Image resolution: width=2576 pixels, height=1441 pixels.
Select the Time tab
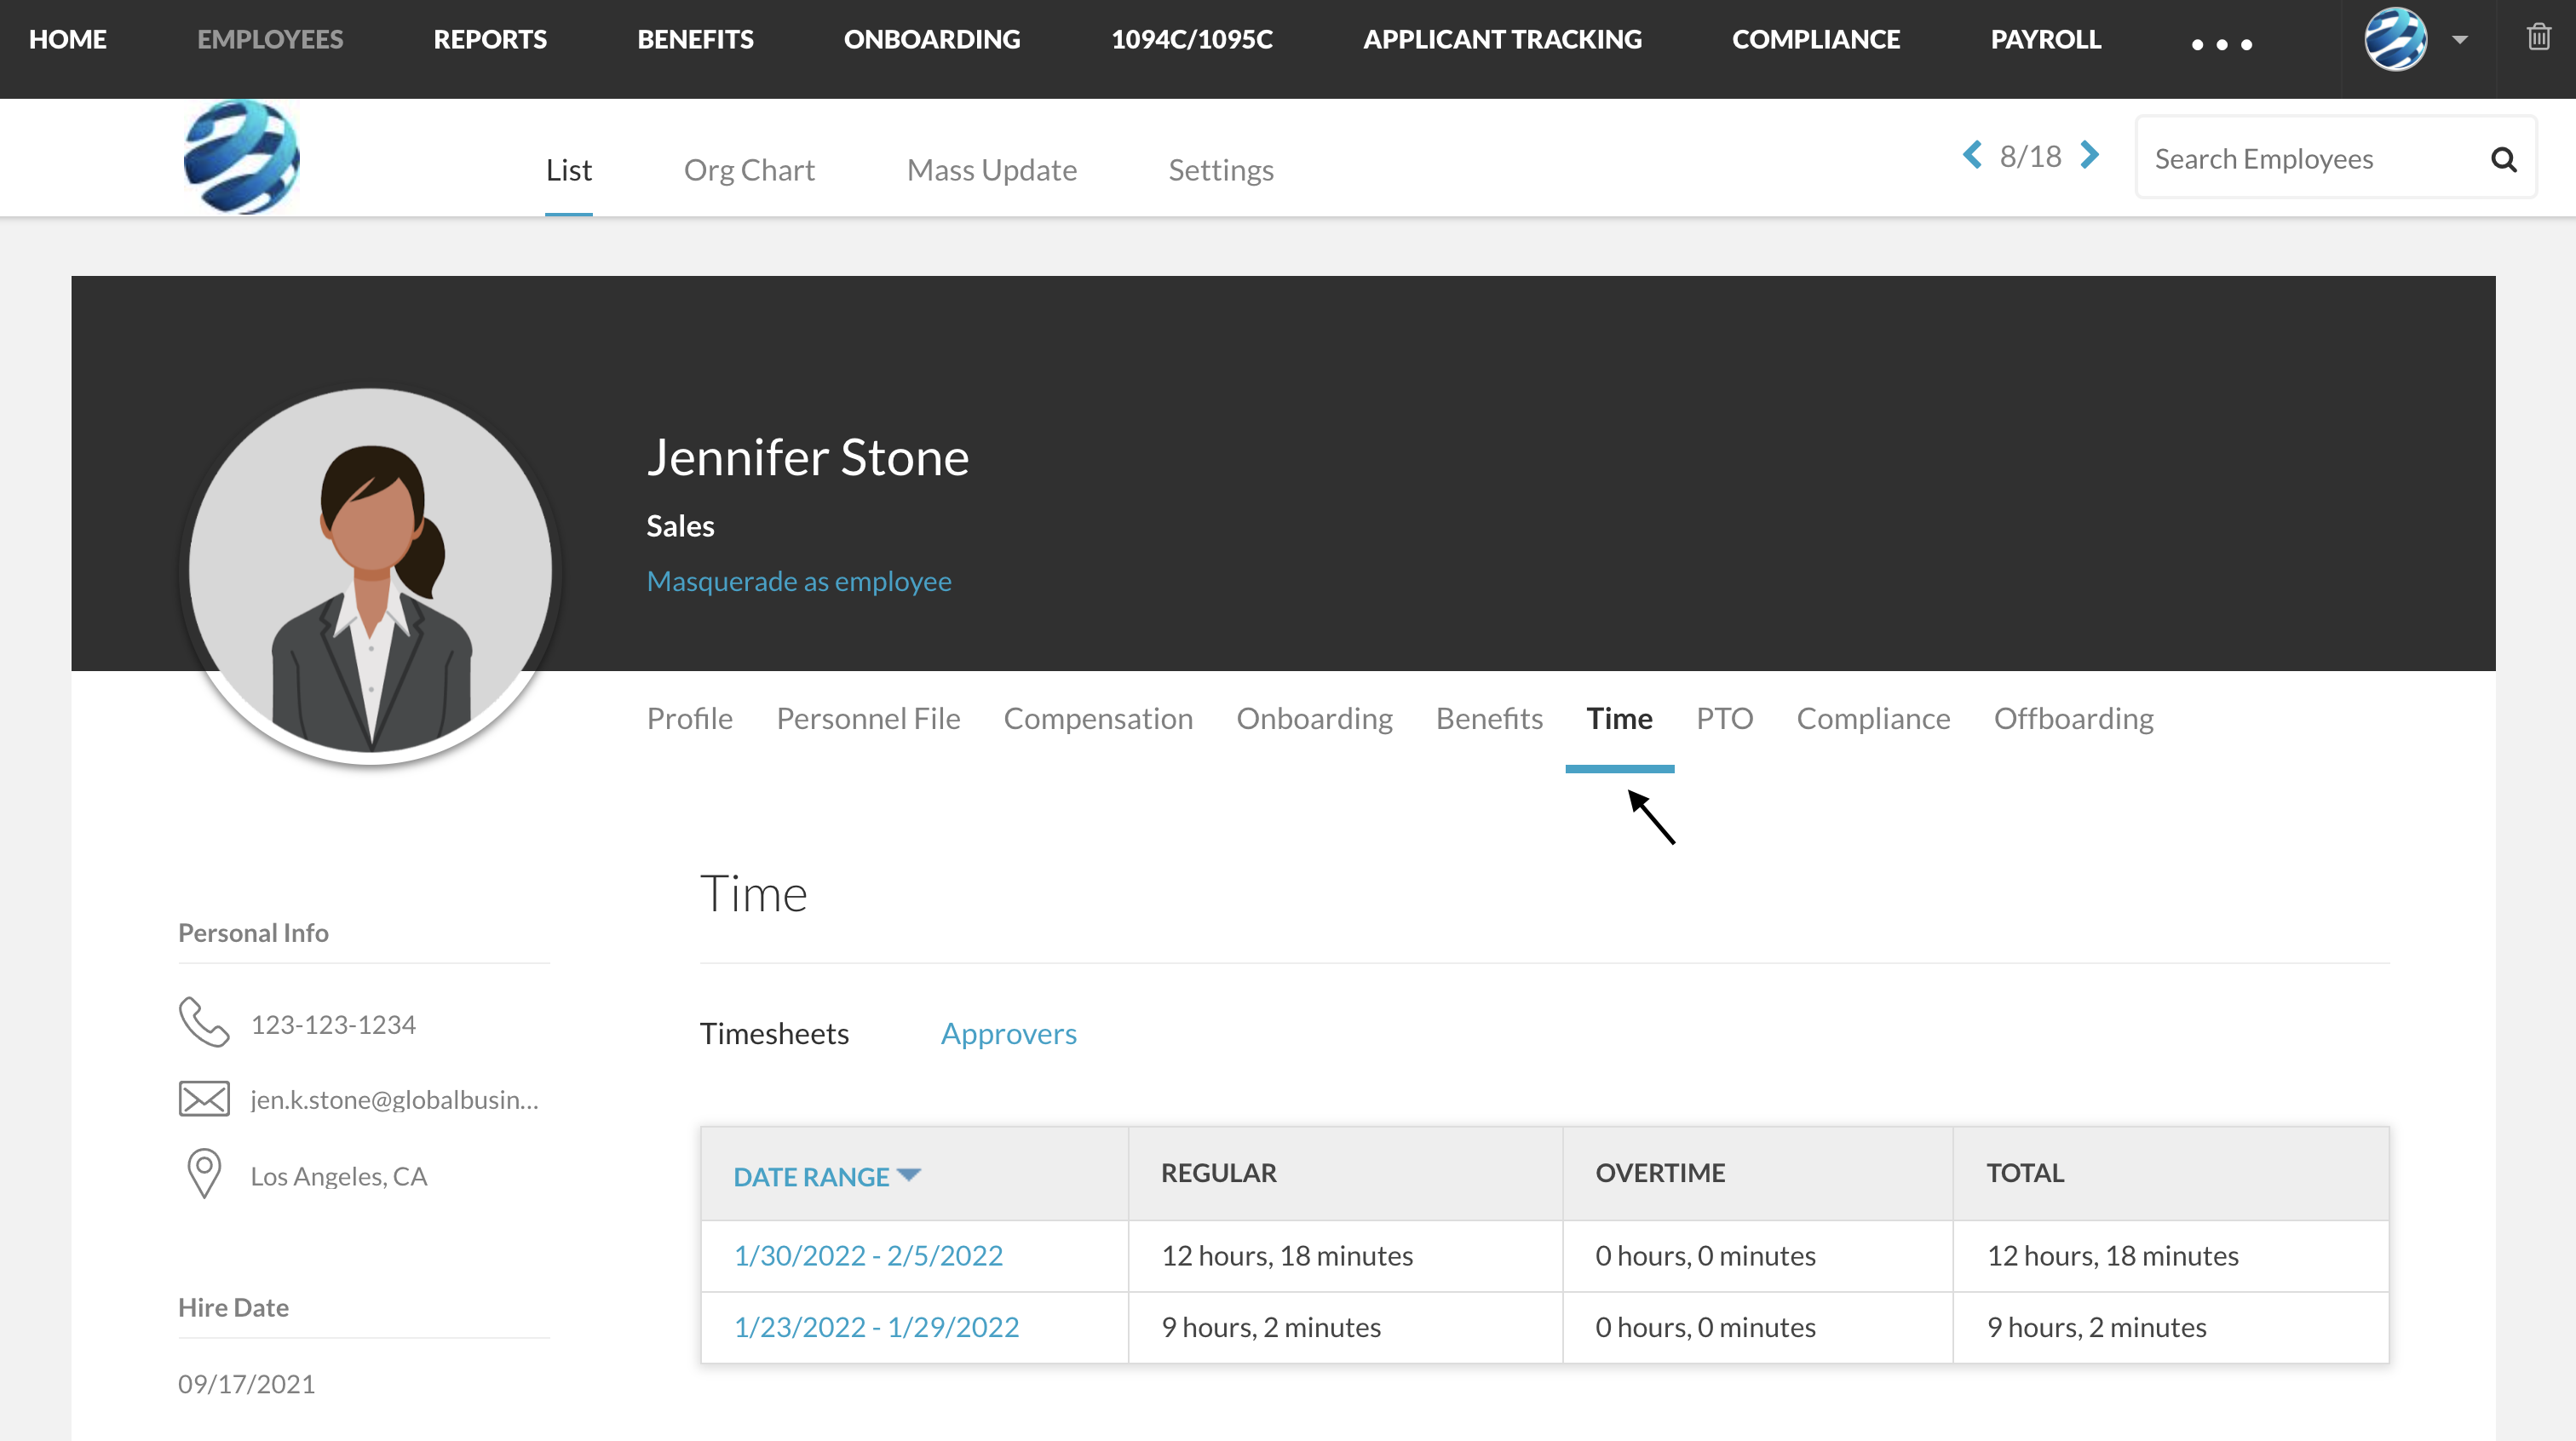click(1619, 718)
